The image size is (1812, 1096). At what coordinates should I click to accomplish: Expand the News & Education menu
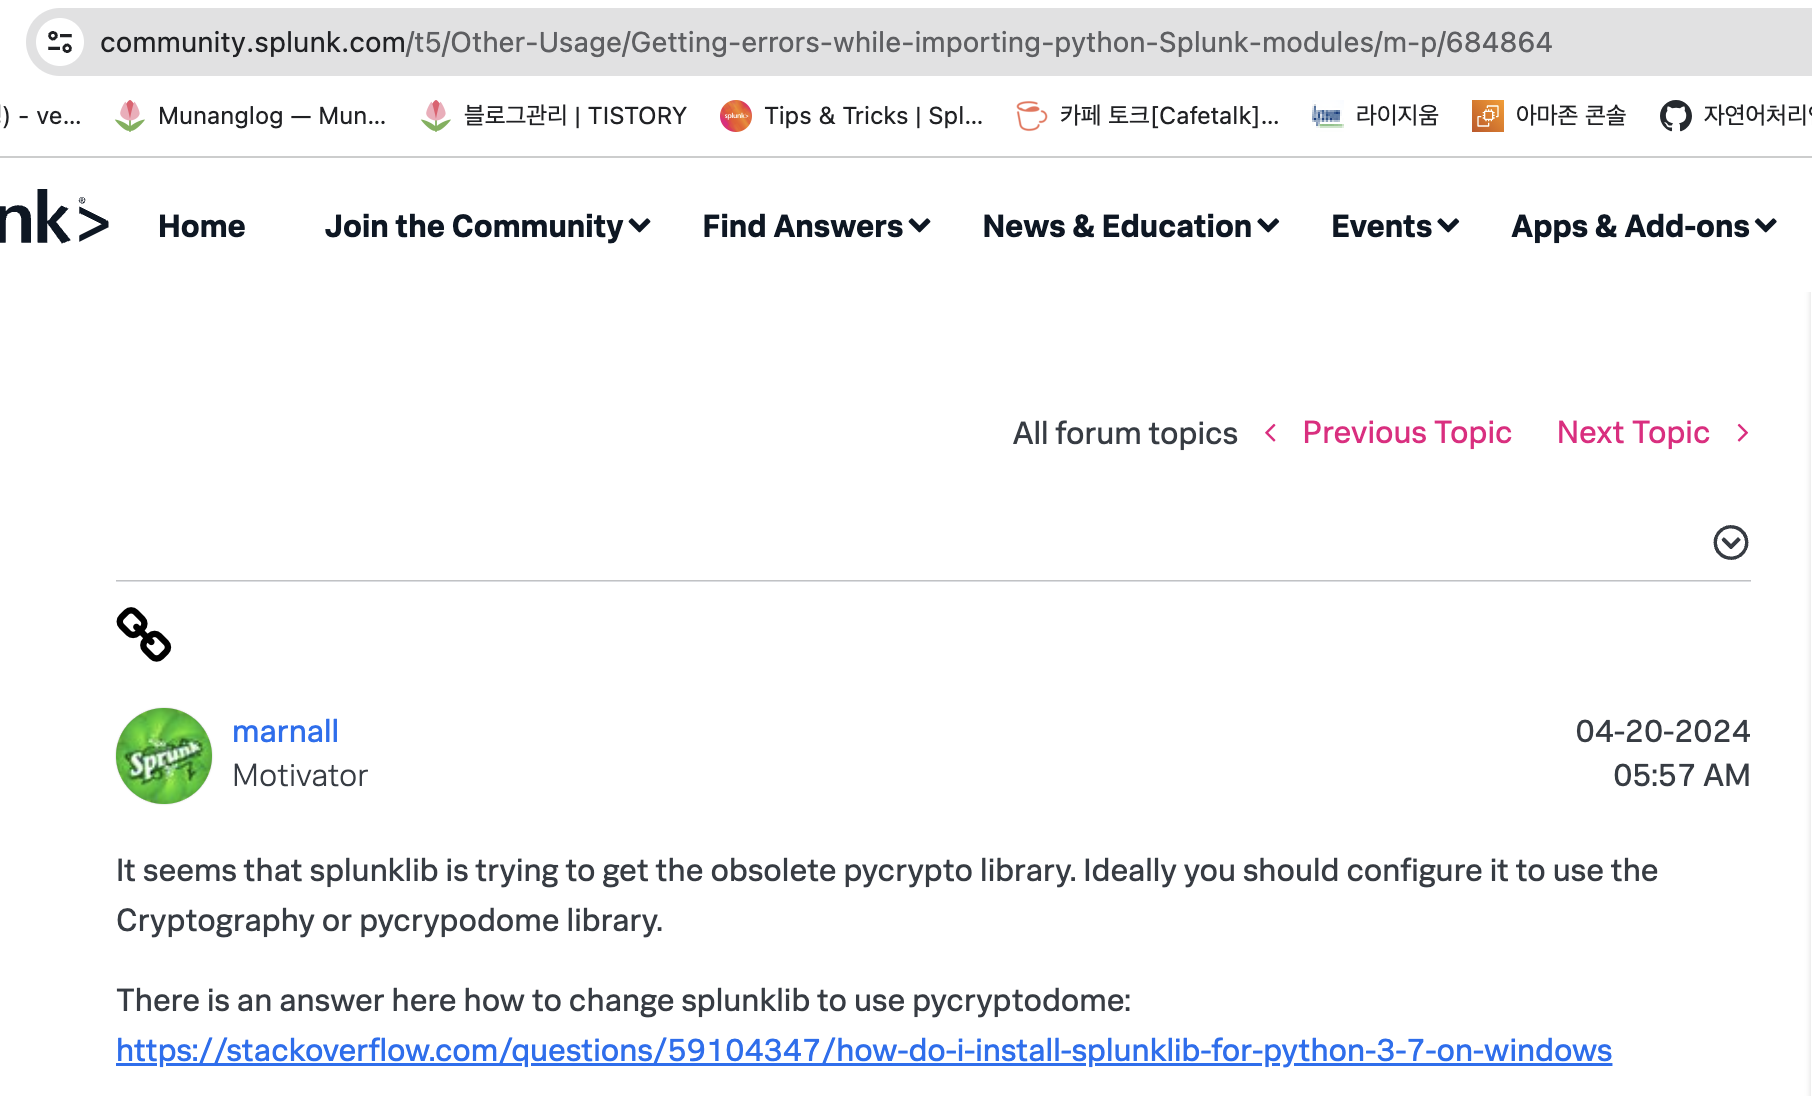tap(1131, 227)
